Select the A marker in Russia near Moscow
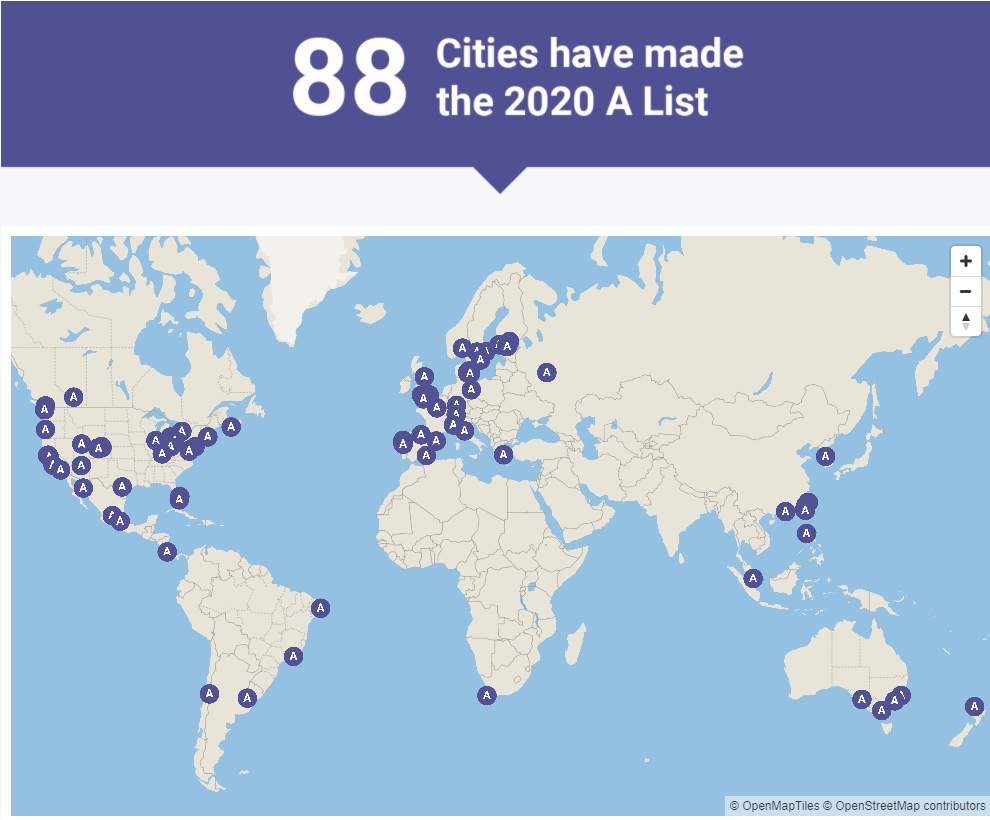 tap(547, 372)
